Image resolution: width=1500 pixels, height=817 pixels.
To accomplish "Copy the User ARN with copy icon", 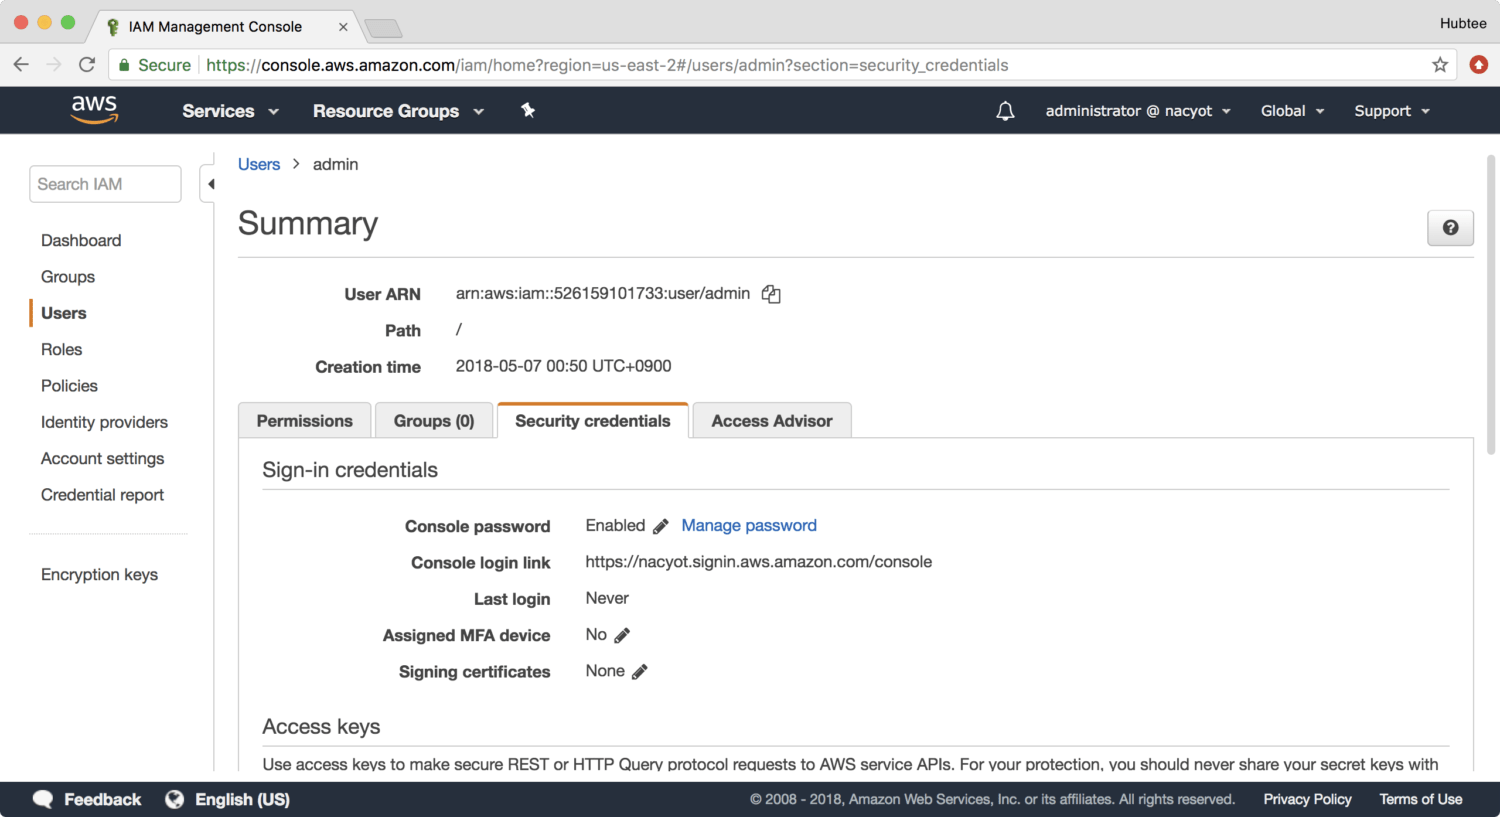I will [x=771, y=294].
